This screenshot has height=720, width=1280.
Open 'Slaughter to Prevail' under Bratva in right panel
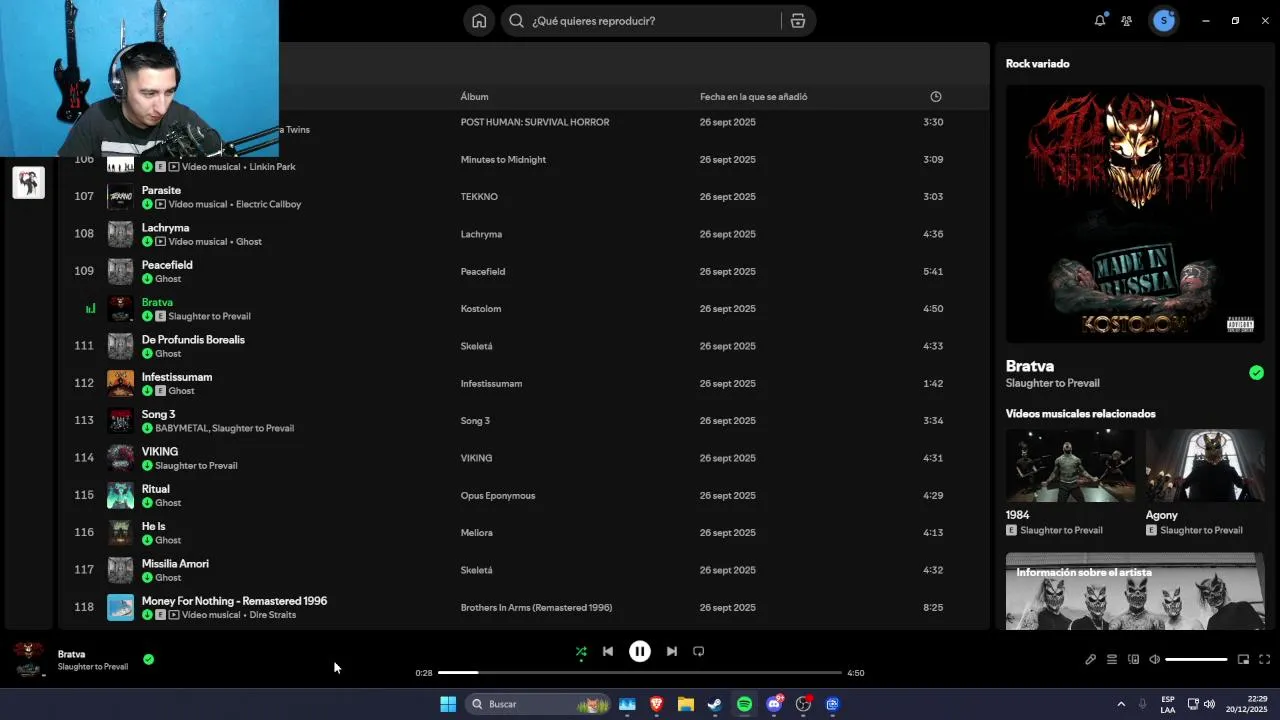(1053, 383)
